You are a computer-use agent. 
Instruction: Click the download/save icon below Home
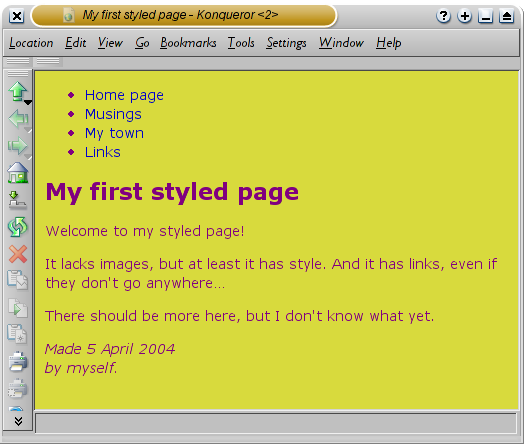(x=17, y=200)
